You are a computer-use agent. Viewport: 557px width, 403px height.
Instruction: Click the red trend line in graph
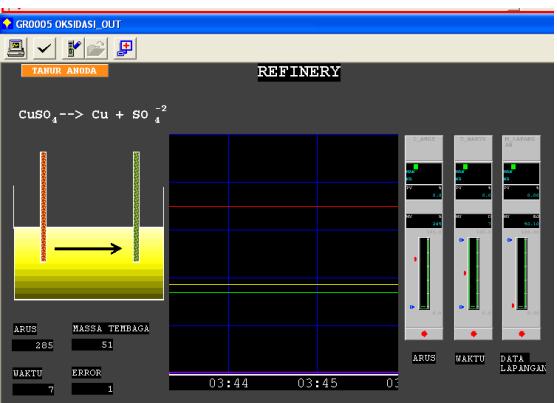(283, 206)
